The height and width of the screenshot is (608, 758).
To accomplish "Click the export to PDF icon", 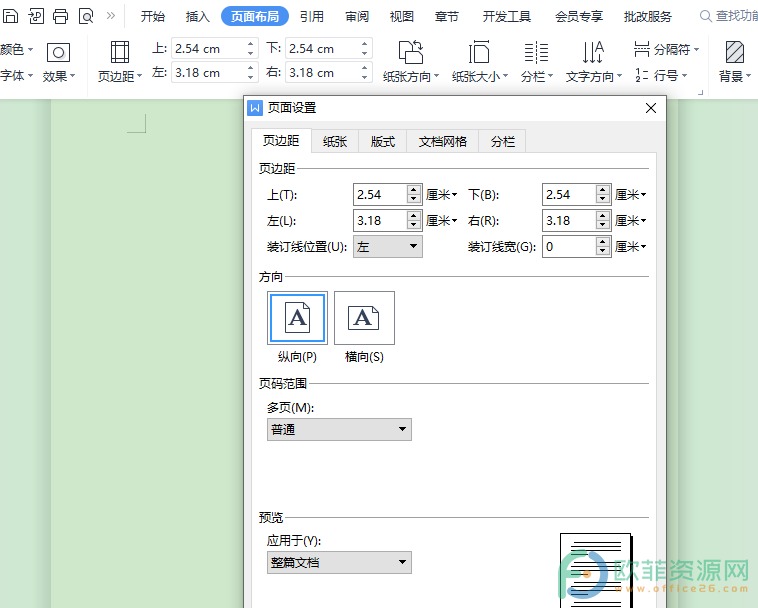I will point(36,16).
